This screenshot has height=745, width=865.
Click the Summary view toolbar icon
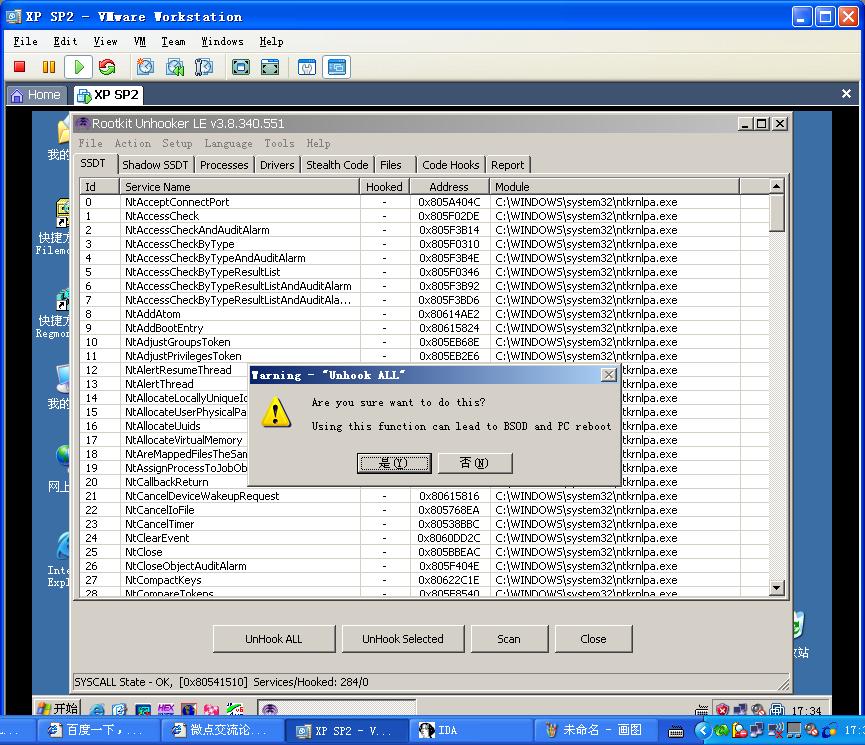coord(307,67)
